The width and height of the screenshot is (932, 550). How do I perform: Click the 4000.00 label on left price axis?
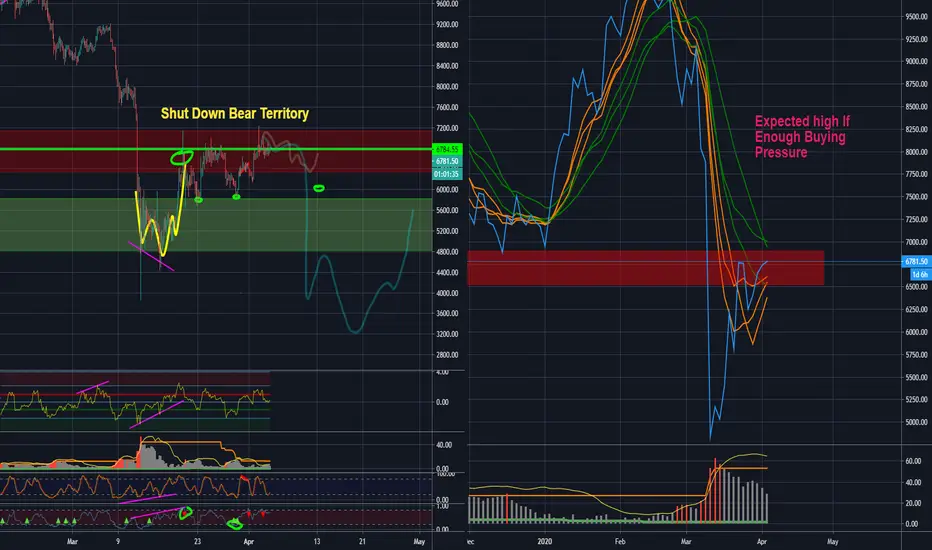coord(447,293)
